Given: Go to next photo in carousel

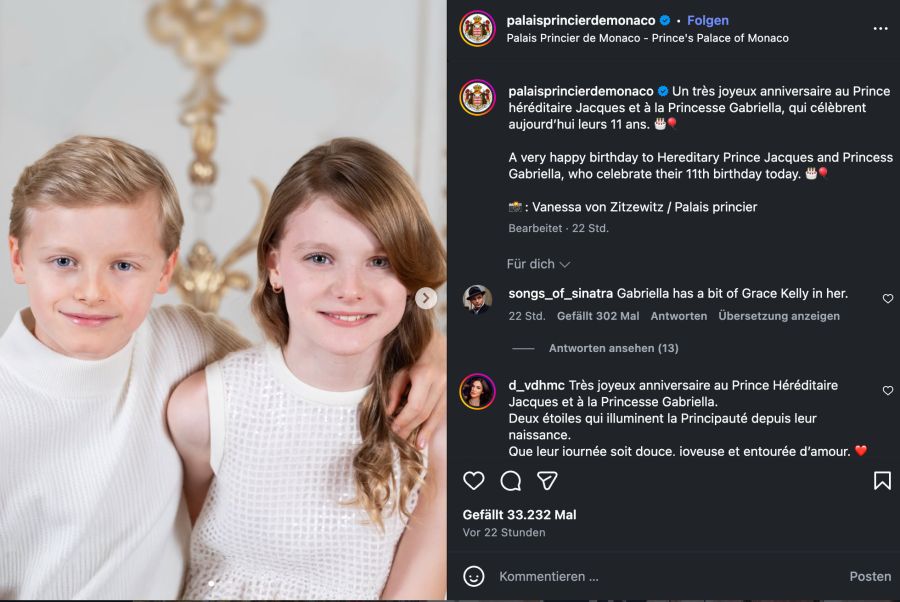Looking at the screenshot, I should coord(426,298).
